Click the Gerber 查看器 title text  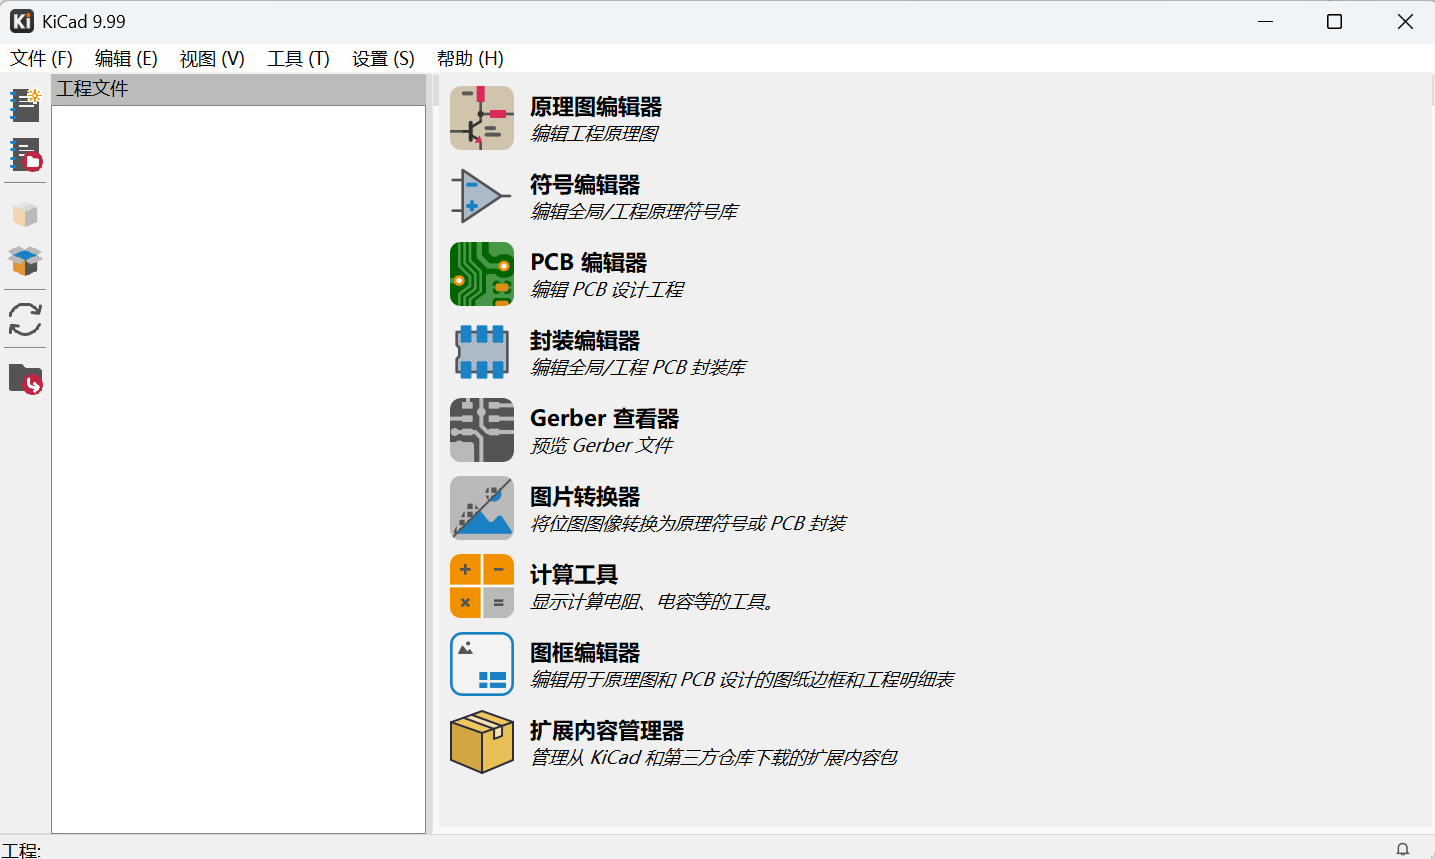[x=604, y=419]
